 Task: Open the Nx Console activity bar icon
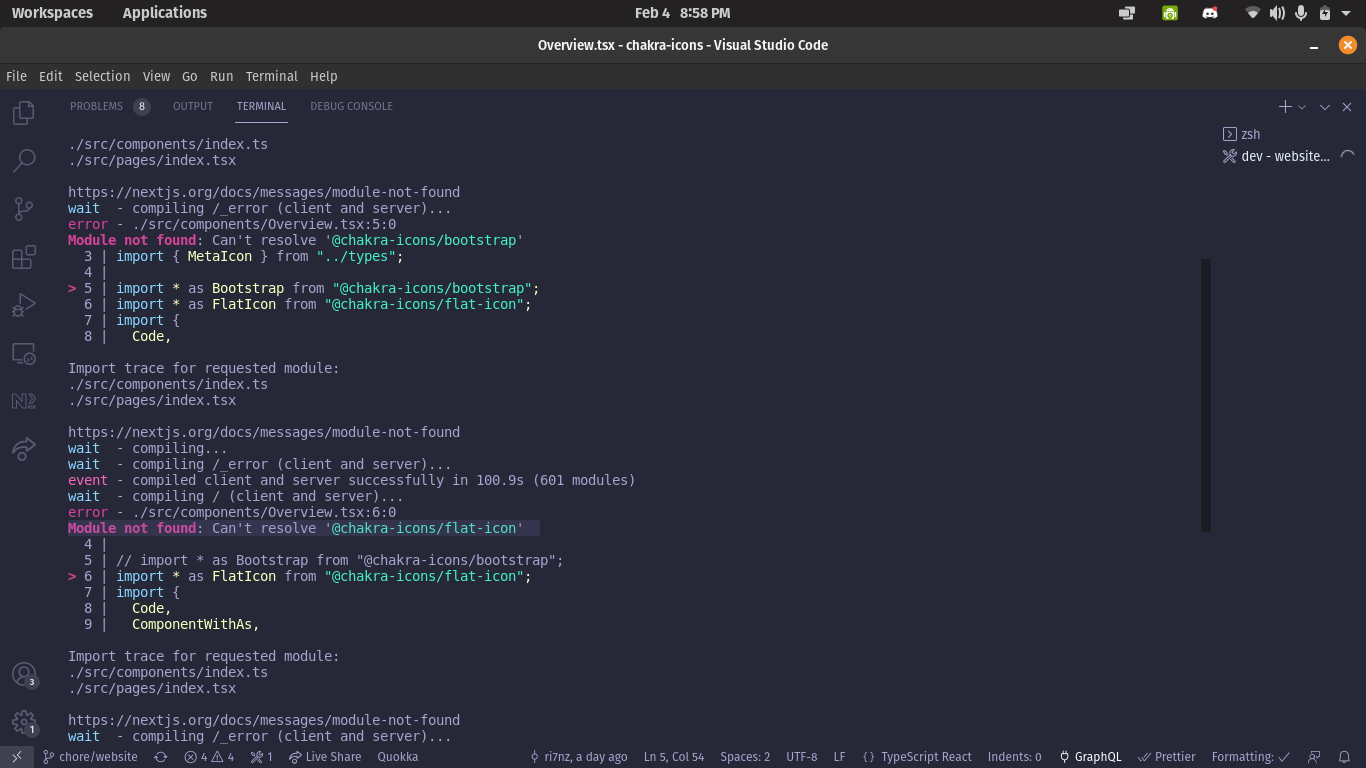24,401
